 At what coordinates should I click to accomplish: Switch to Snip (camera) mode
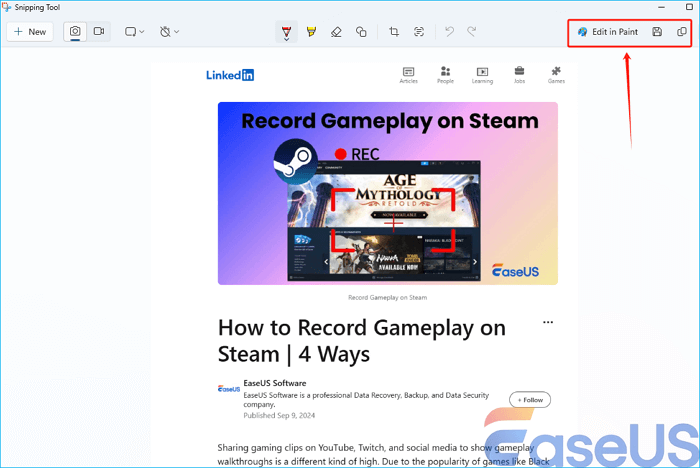pos(75,32)
